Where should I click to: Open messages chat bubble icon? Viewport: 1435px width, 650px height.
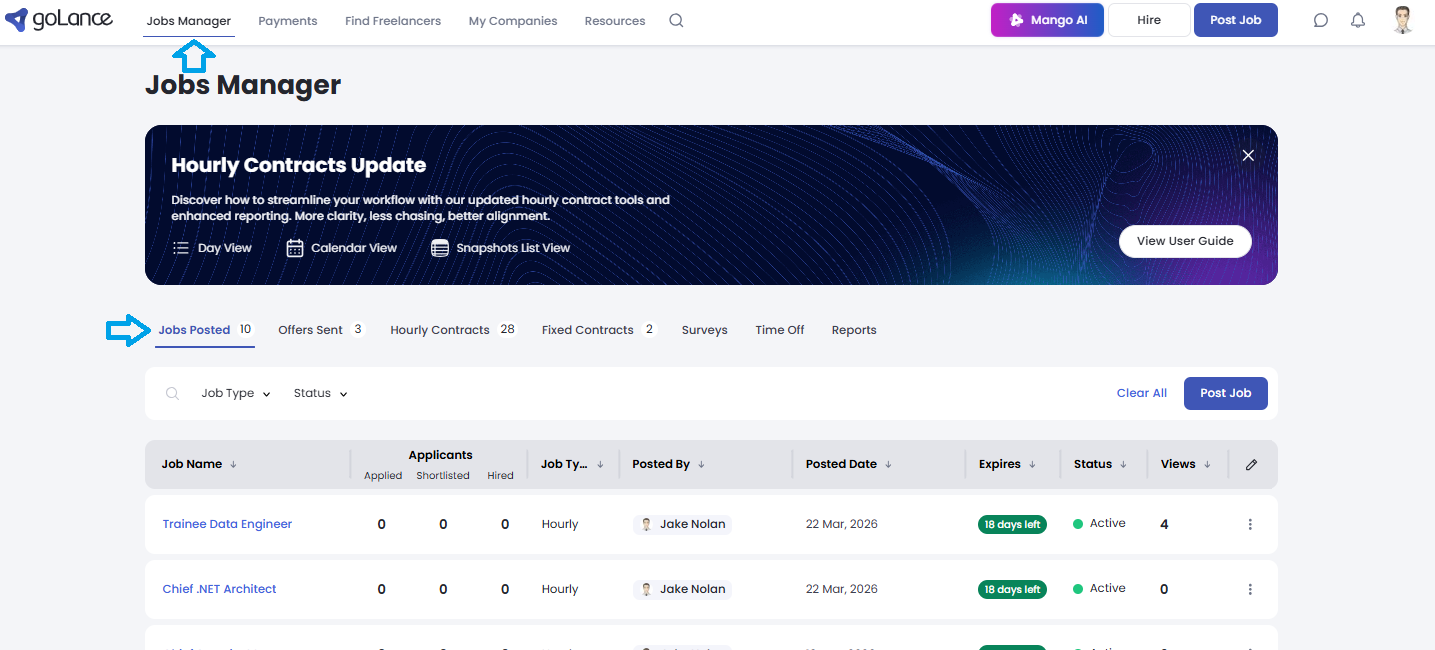pos(1320,21)
